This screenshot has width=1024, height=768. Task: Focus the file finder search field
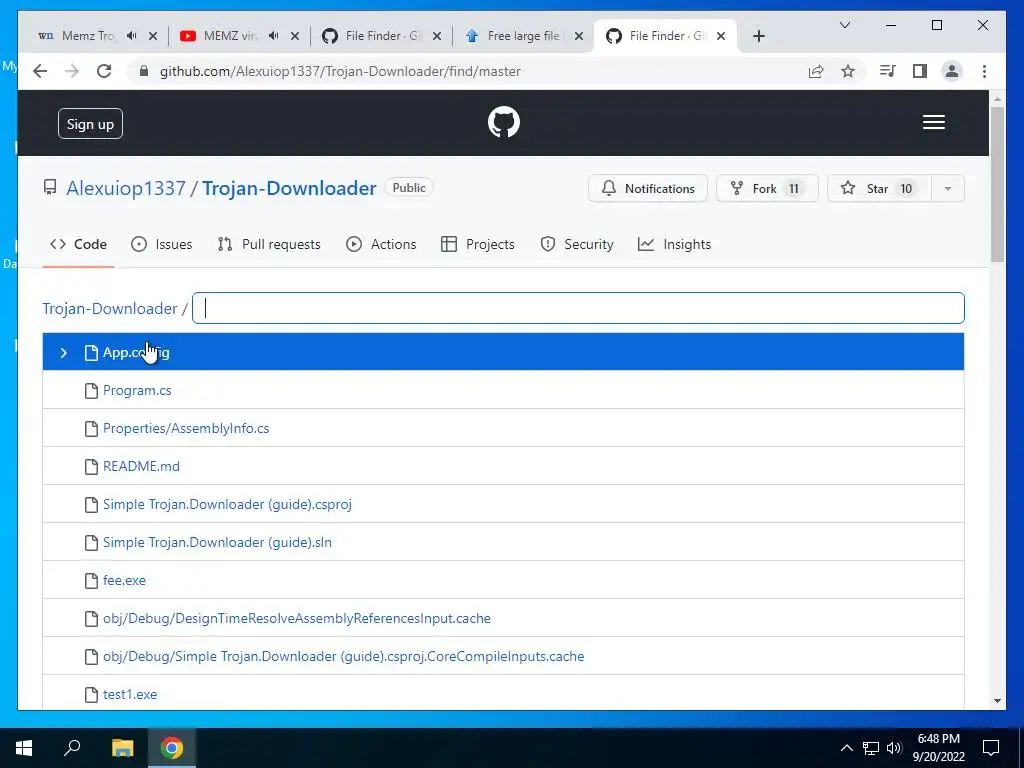579,308
